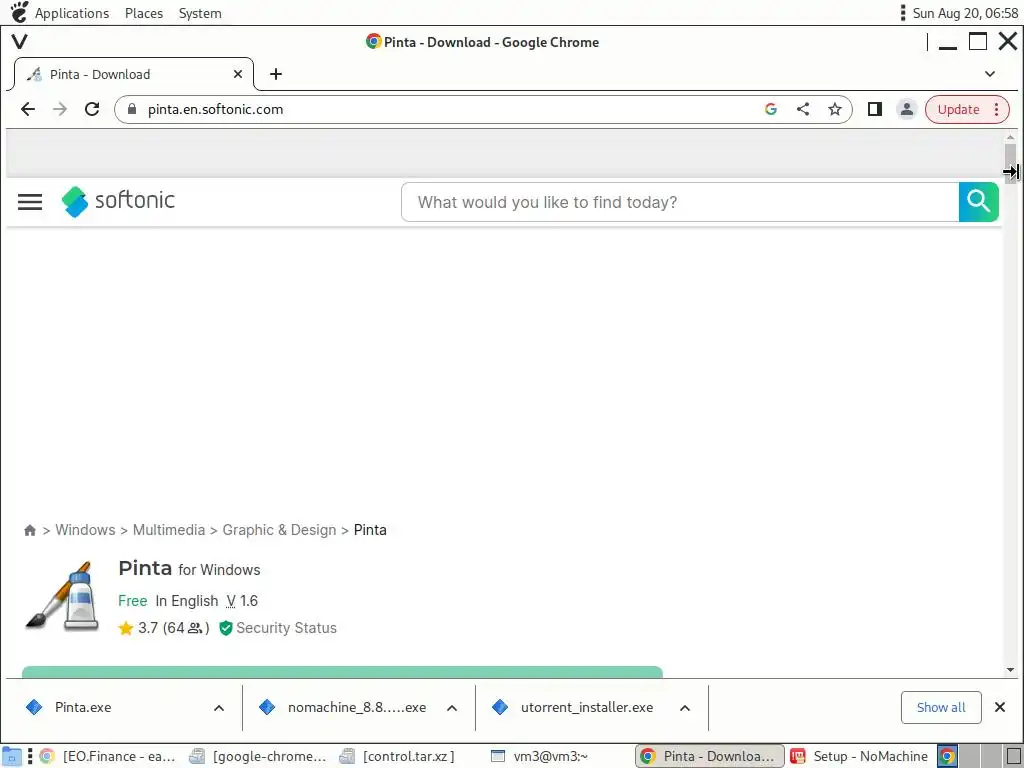Image resolution: width=1024 pixels, height=768 pixels.
Task: Click the page vertical scrollbar thumb
Action: point(1010,163)
